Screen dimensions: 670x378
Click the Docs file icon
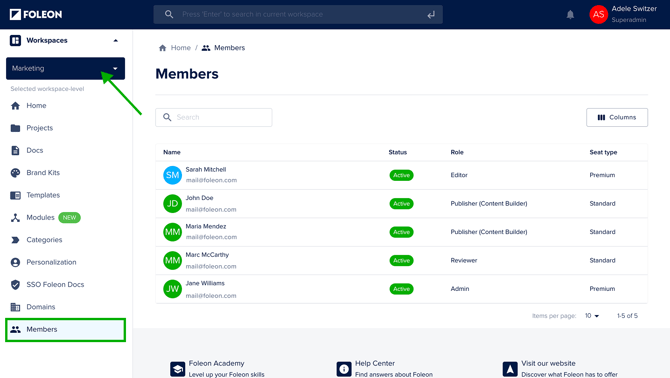(15, 150)
